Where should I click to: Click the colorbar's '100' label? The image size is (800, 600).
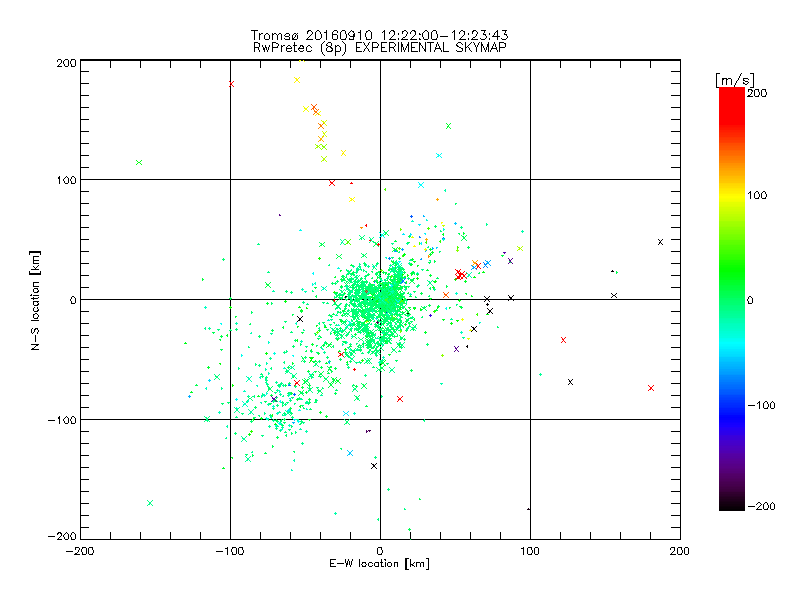[x=757, y=195]
